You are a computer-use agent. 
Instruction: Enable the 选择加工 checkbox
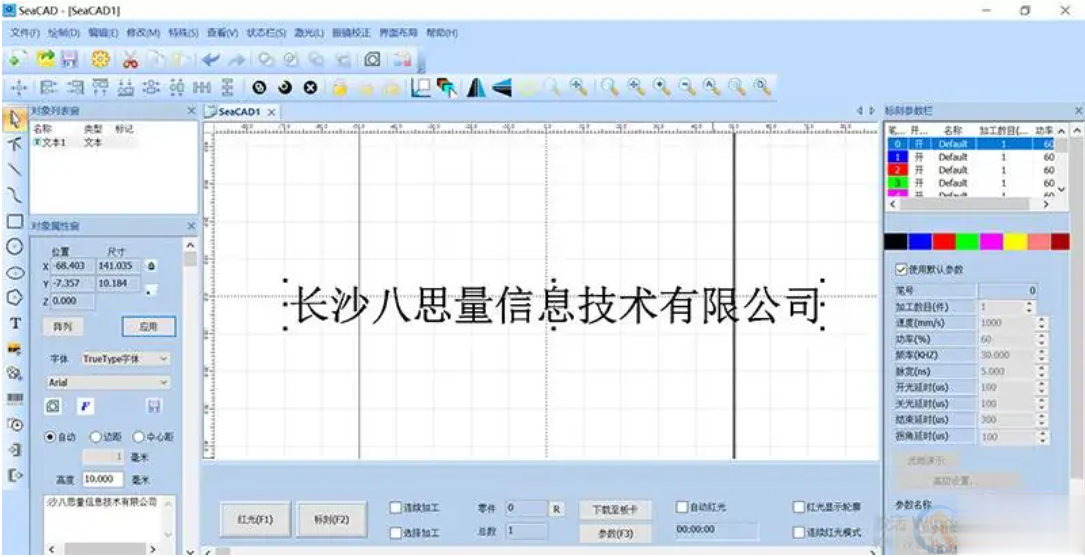pyautogui.click(x=395, y=533)
